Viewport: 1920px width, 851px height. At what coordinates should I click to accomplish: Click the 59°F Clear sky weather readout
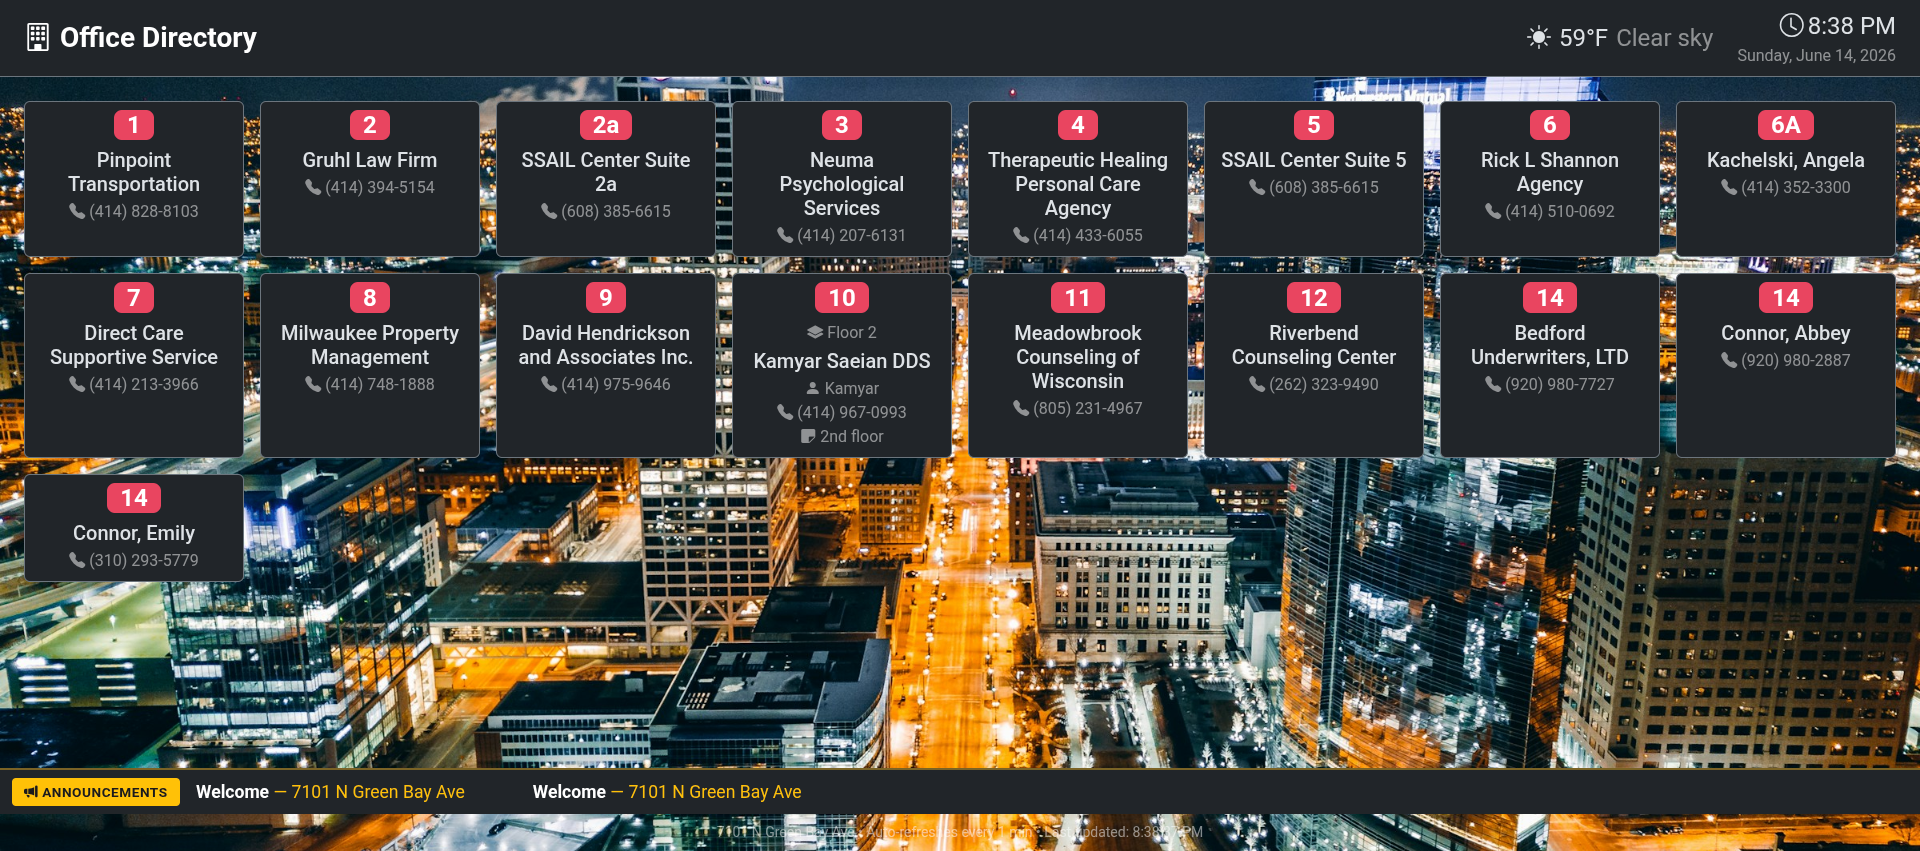(x=1636, y=38)
